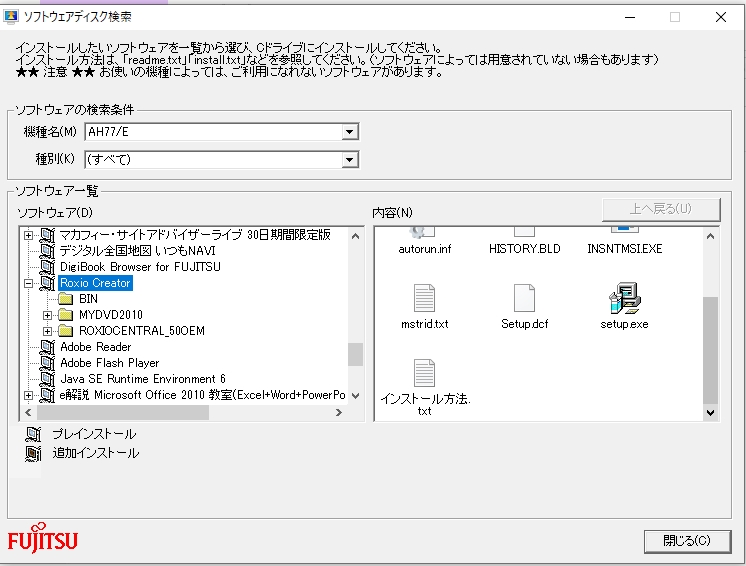Click the Adobe Reader software icon
The width and height of the screenshot is (746, 566).
(x=48, y=347)
